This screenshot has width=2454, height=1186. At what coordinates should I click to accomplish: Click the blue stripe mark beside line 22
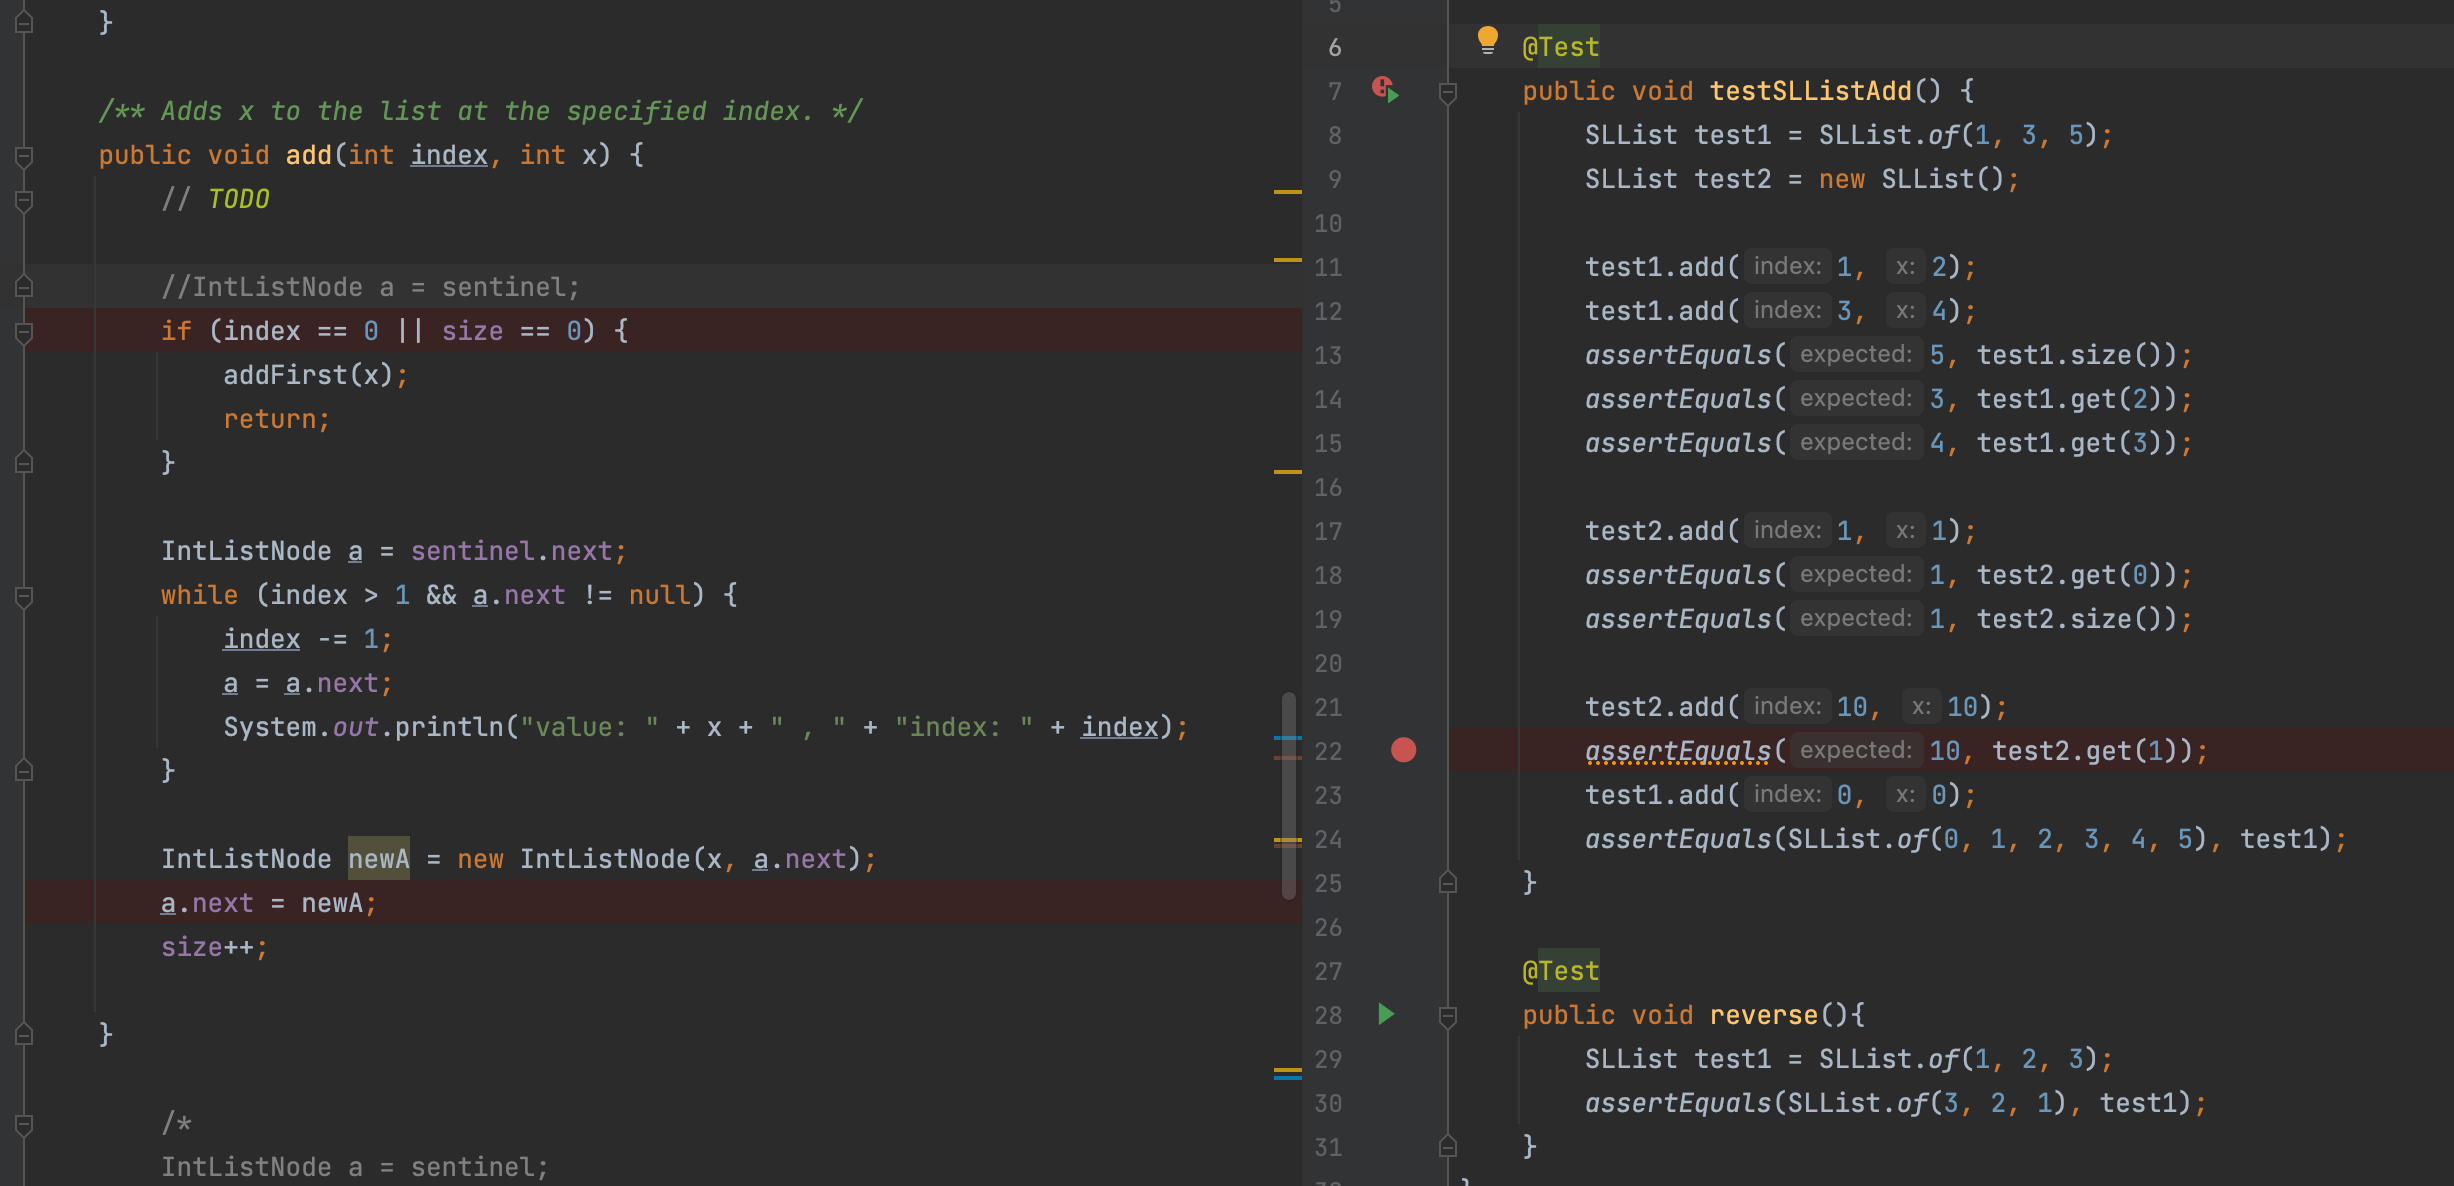click(1287, 738)
